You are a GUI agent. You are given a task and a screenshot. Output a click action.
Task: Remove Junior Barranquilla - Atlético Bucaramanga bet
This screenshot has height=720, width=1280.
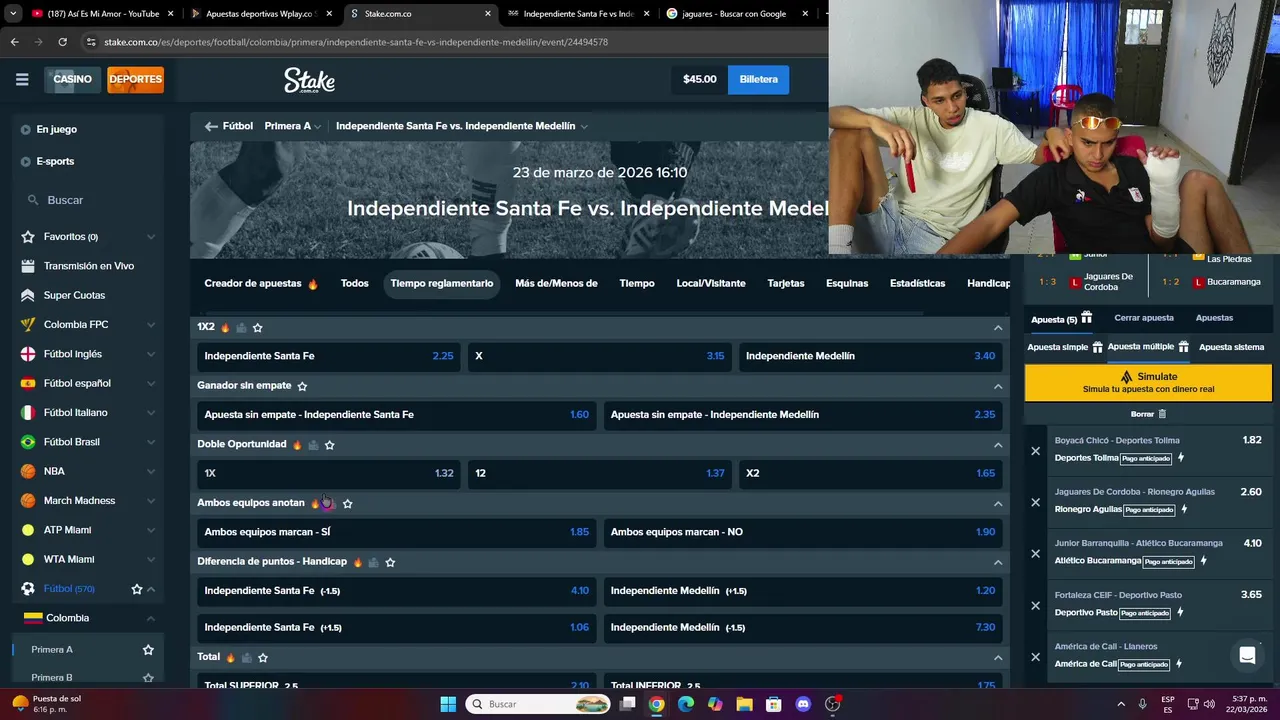point(1035,554)
